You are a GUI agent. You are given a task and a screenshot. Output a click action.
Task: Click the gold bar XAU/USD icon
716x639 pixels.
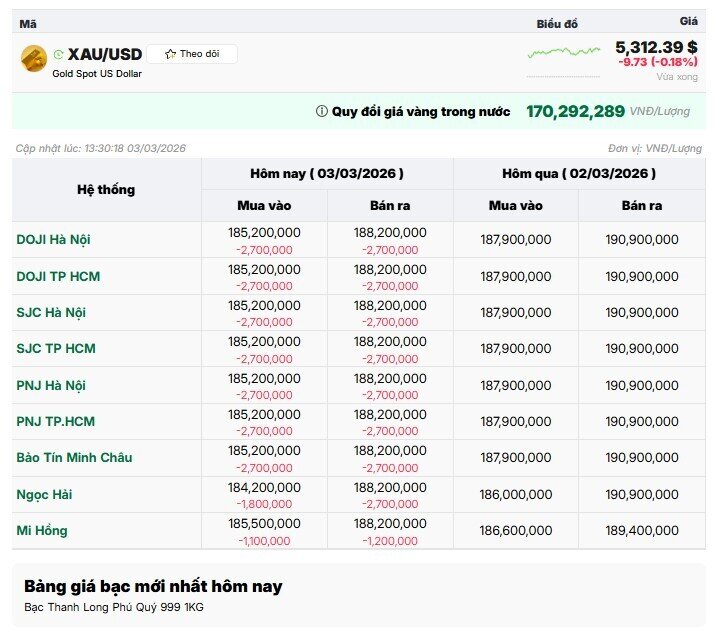(34, 59)
